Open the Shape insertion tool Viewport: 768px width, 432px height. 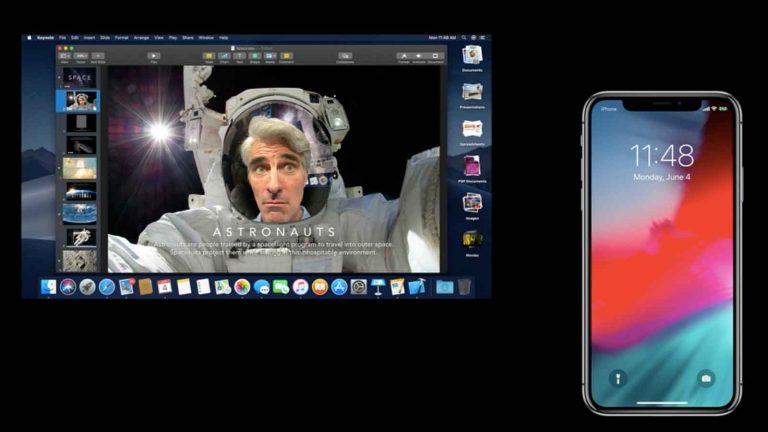256,56
